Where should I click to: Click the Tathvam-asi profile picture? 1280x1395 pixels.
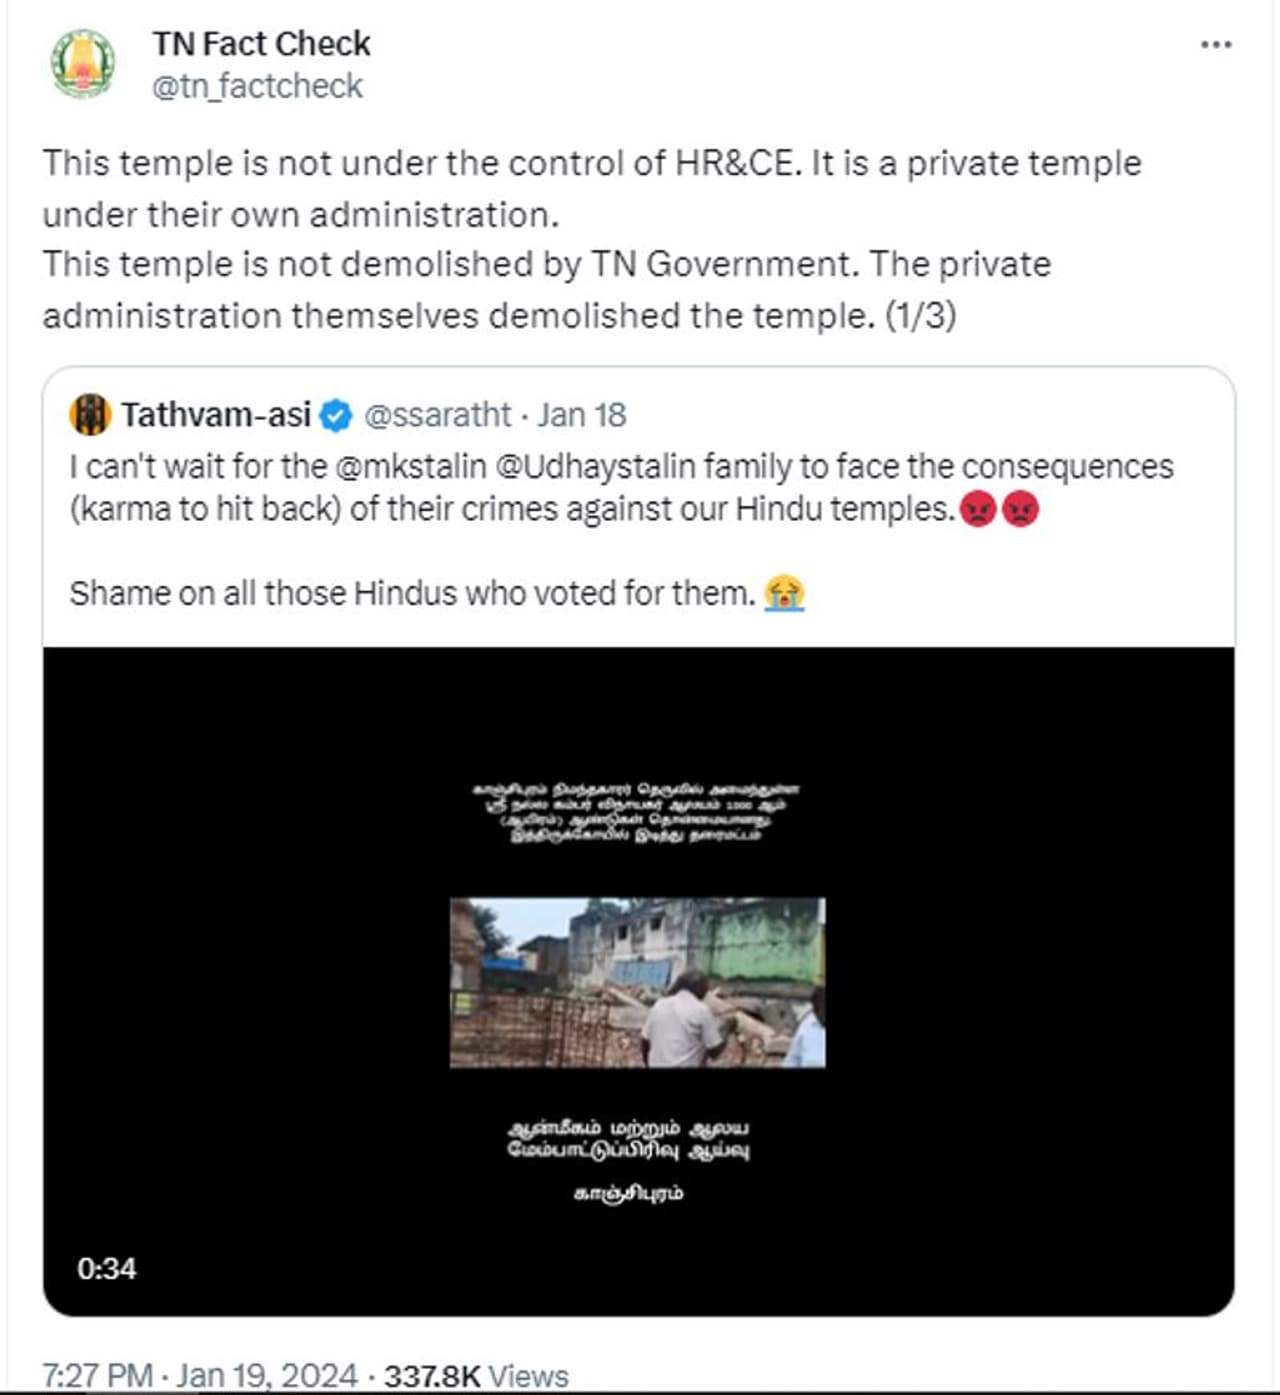[90, 415]
